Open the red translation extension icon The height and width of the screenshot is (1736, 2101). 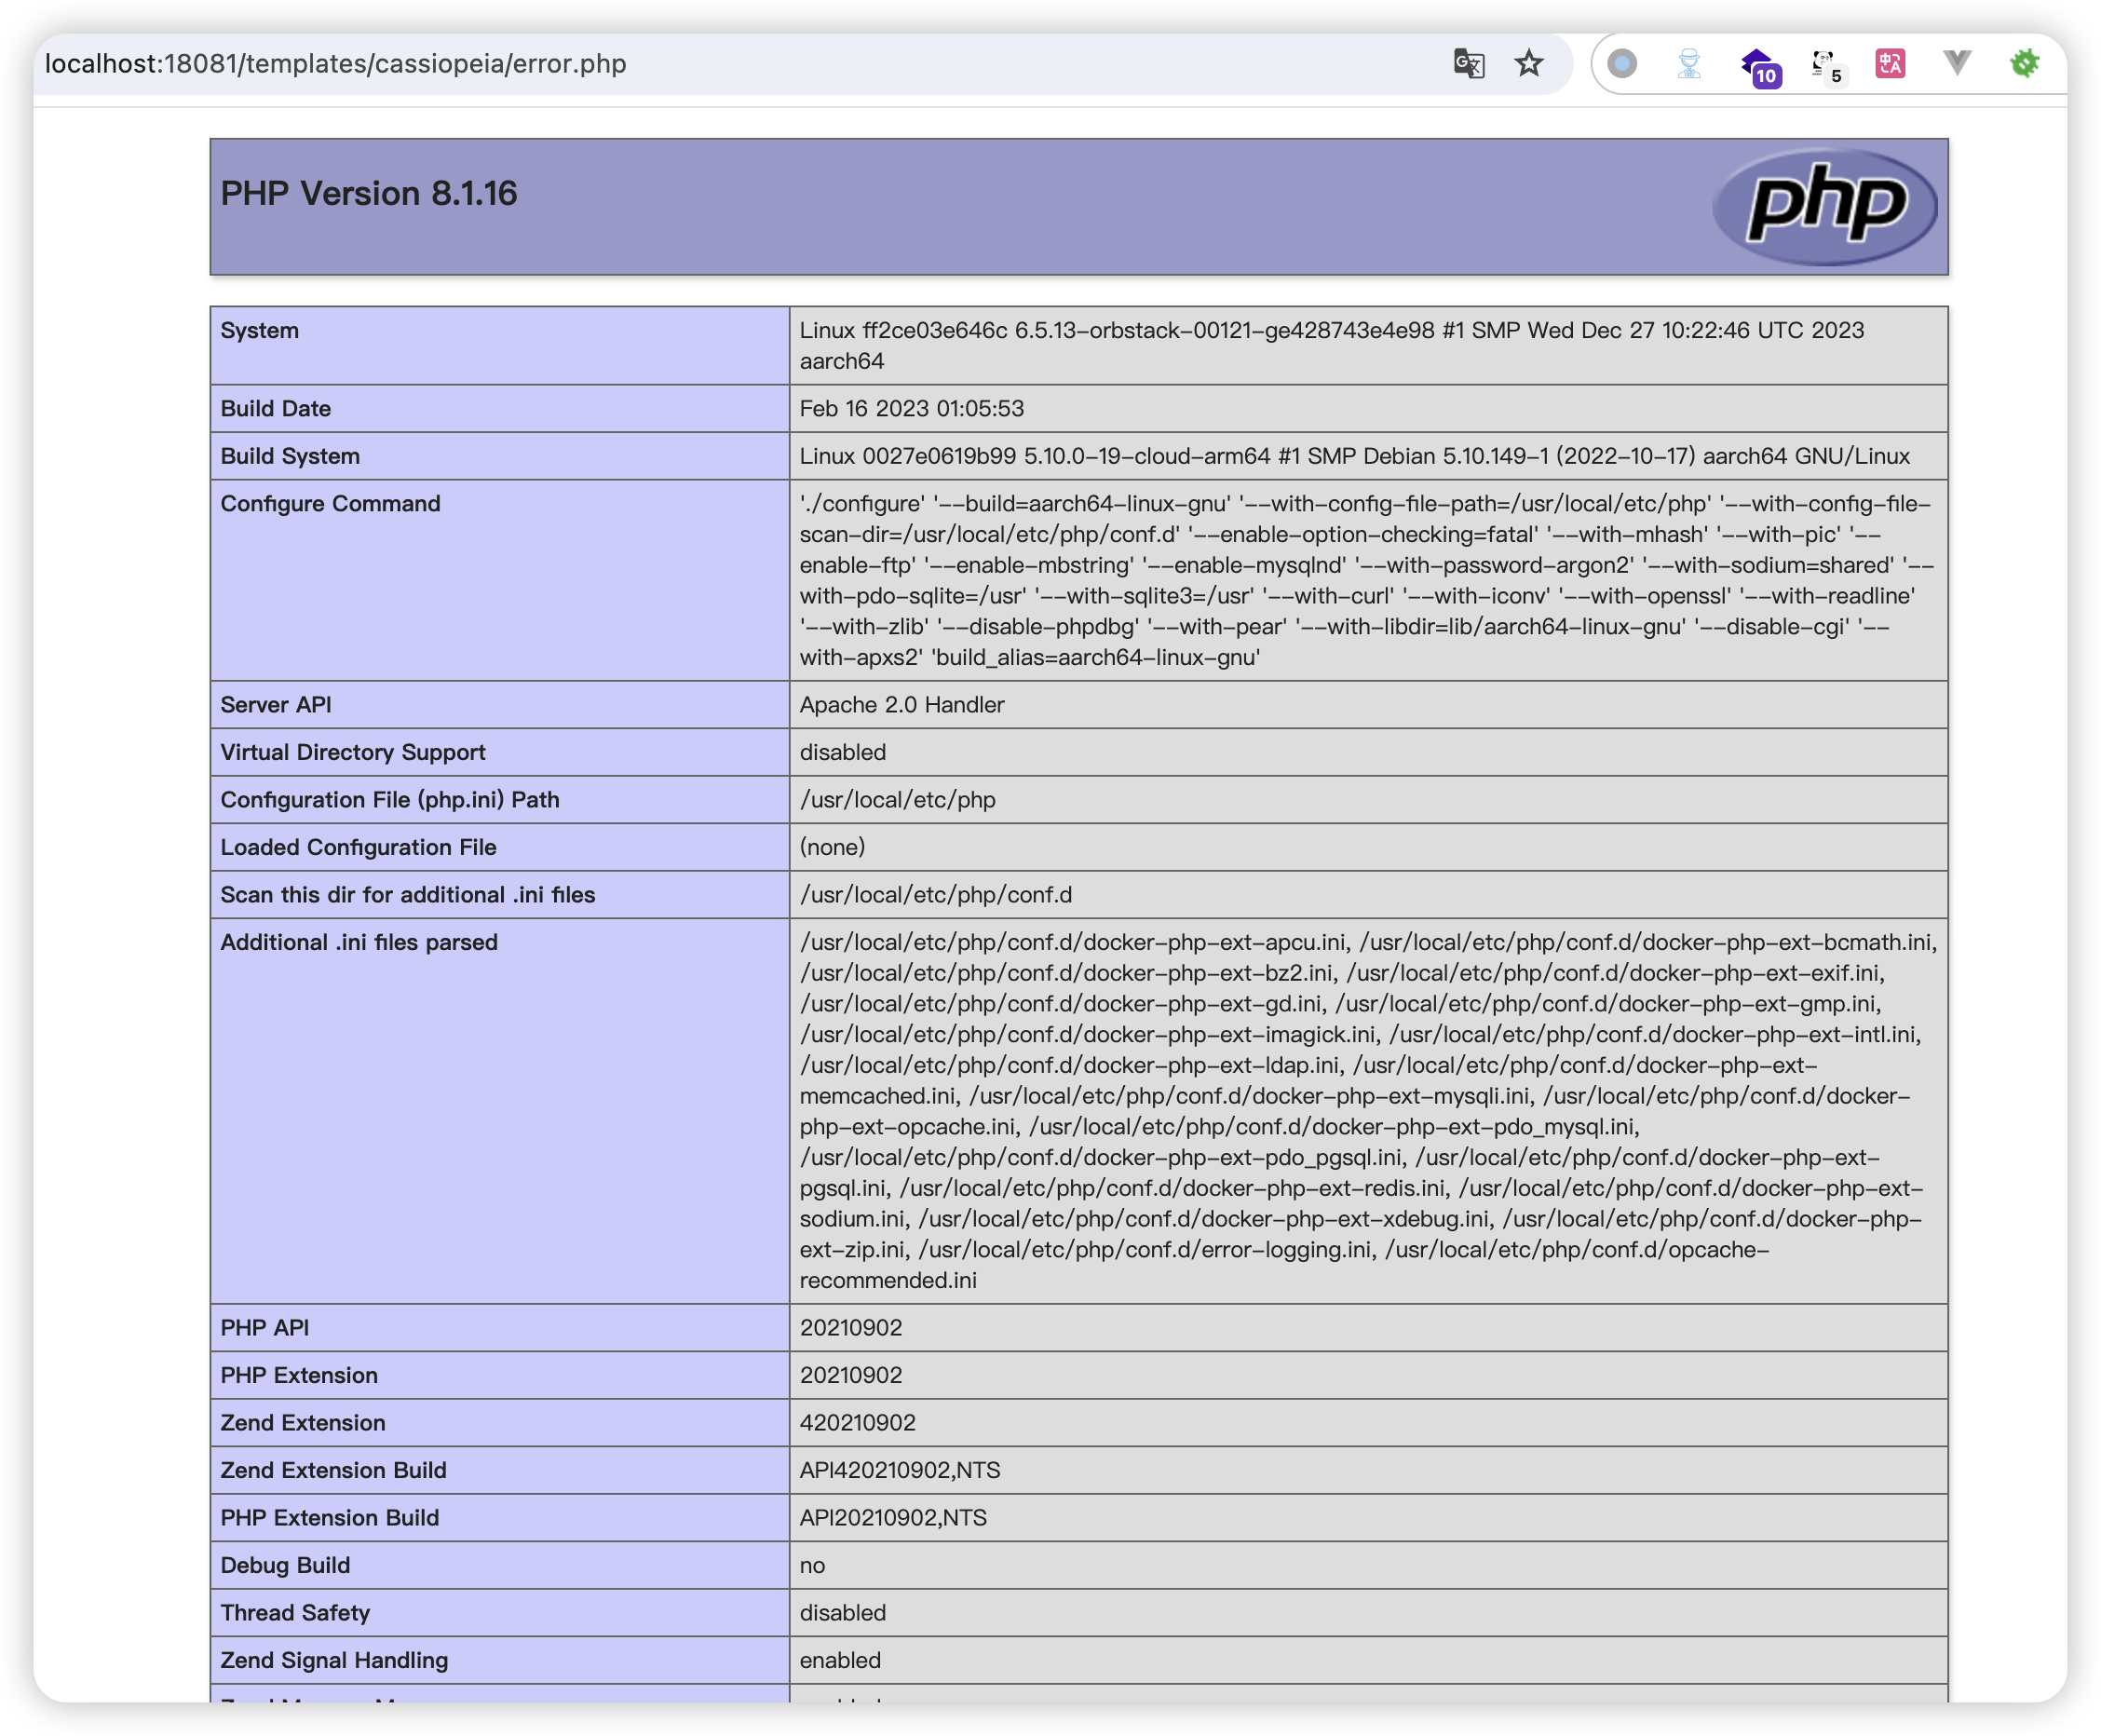[1890, 64]
